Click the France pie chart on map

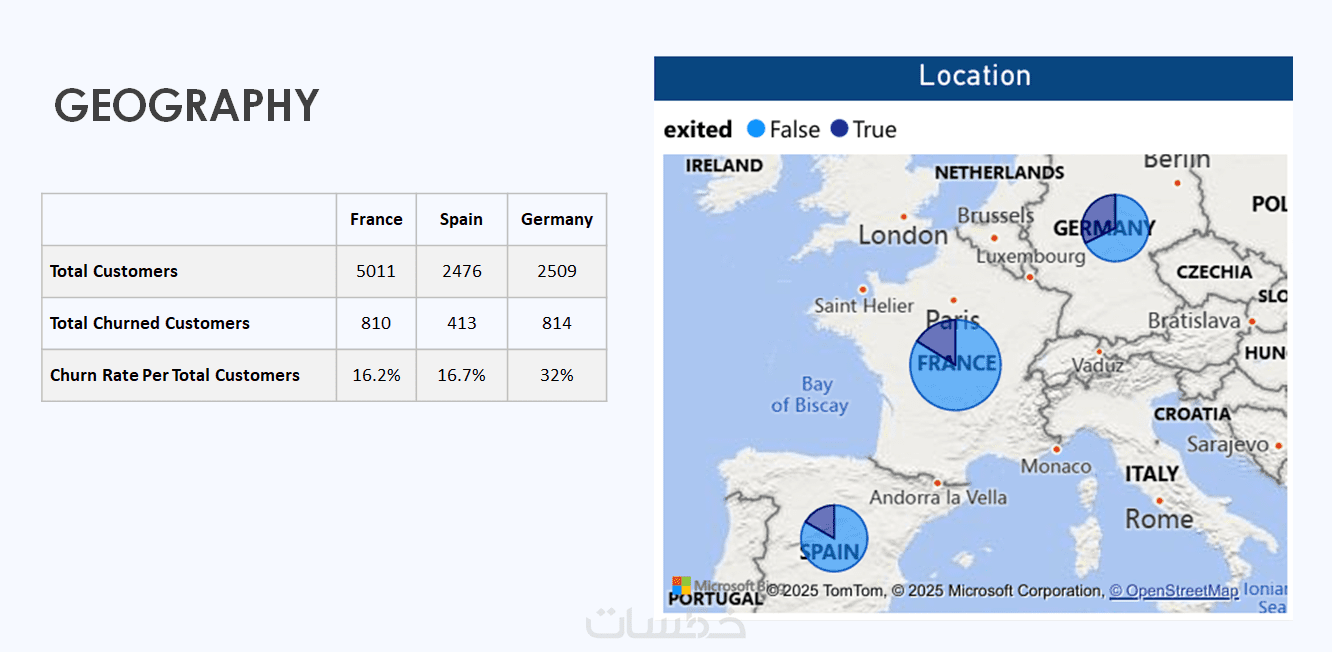tap(955, 365)
